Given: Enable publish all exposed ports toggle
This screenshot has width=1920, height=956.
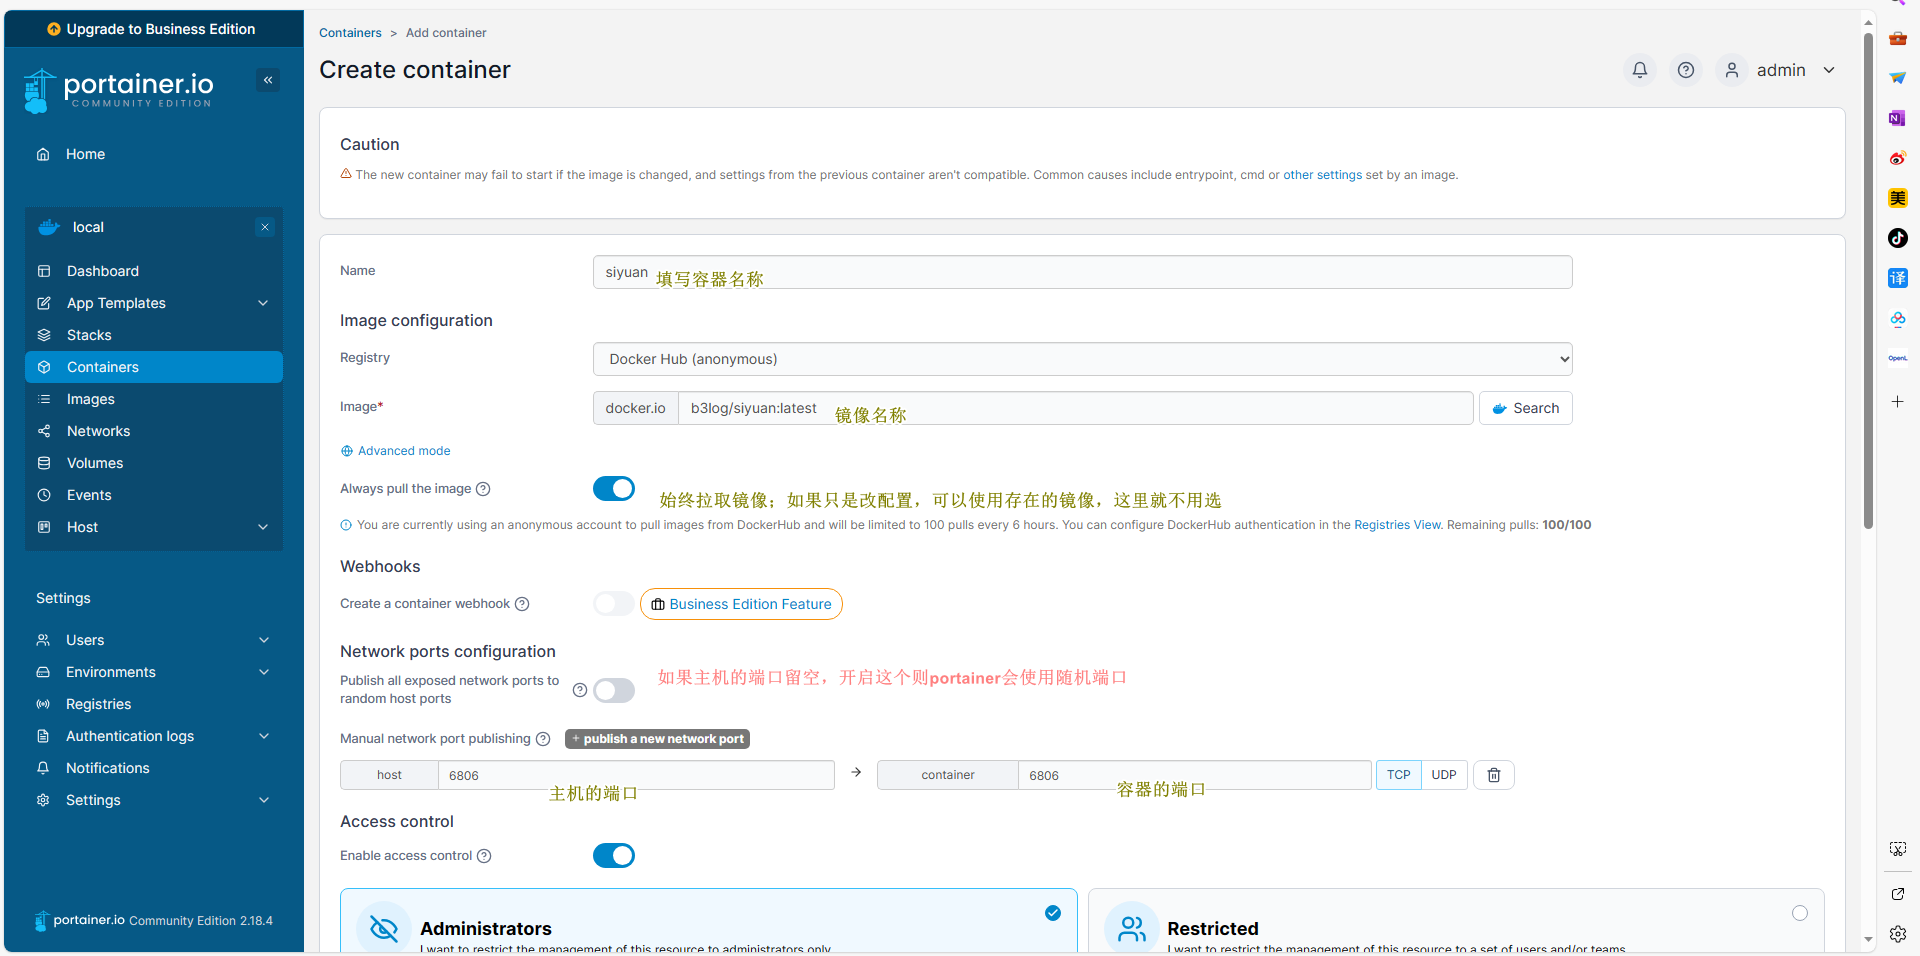Looking at the screenshot, I should [614, 690].
